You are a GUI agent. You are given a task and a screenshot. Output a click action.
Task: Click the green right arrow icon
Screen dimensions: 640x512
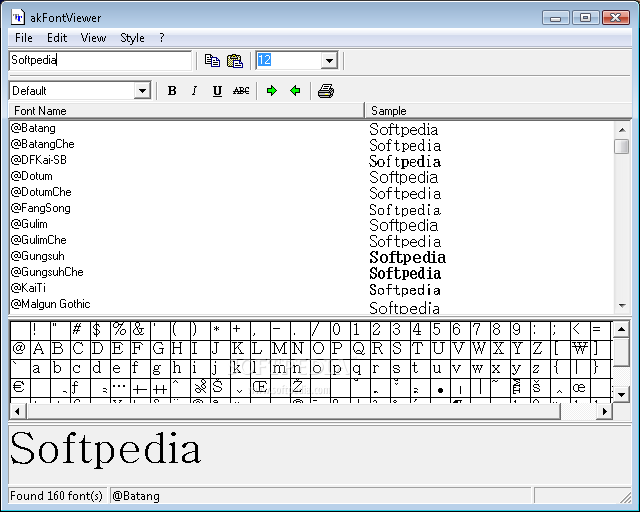[x=271, y=91]
